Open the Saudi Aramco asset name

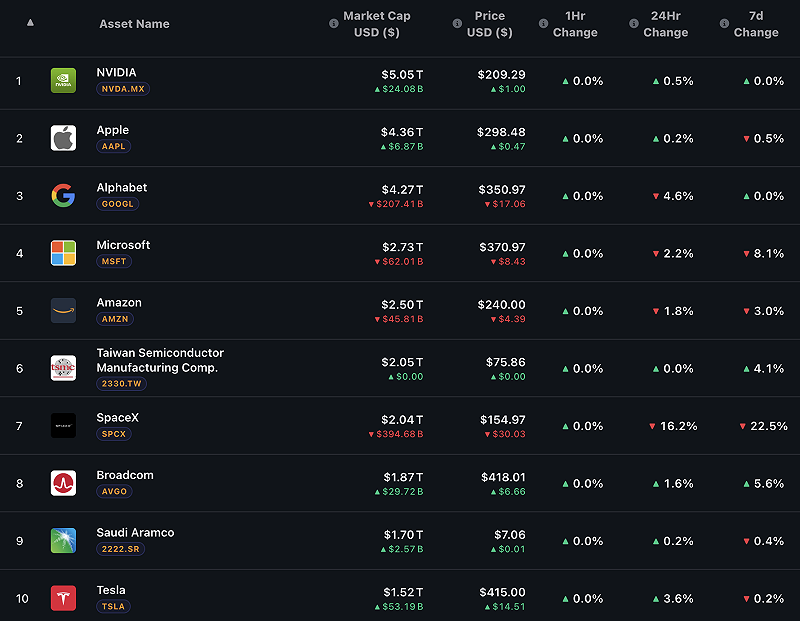[x=135, y=533]
